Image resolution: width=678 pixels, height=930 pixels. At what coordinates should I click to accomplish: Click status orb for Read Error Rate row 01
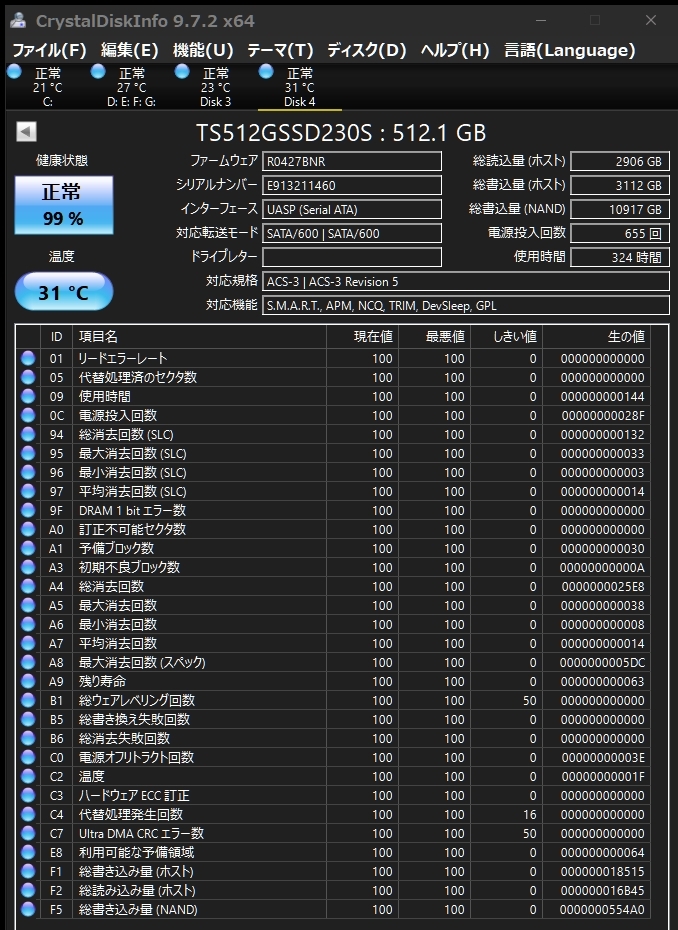click(28, 358)
